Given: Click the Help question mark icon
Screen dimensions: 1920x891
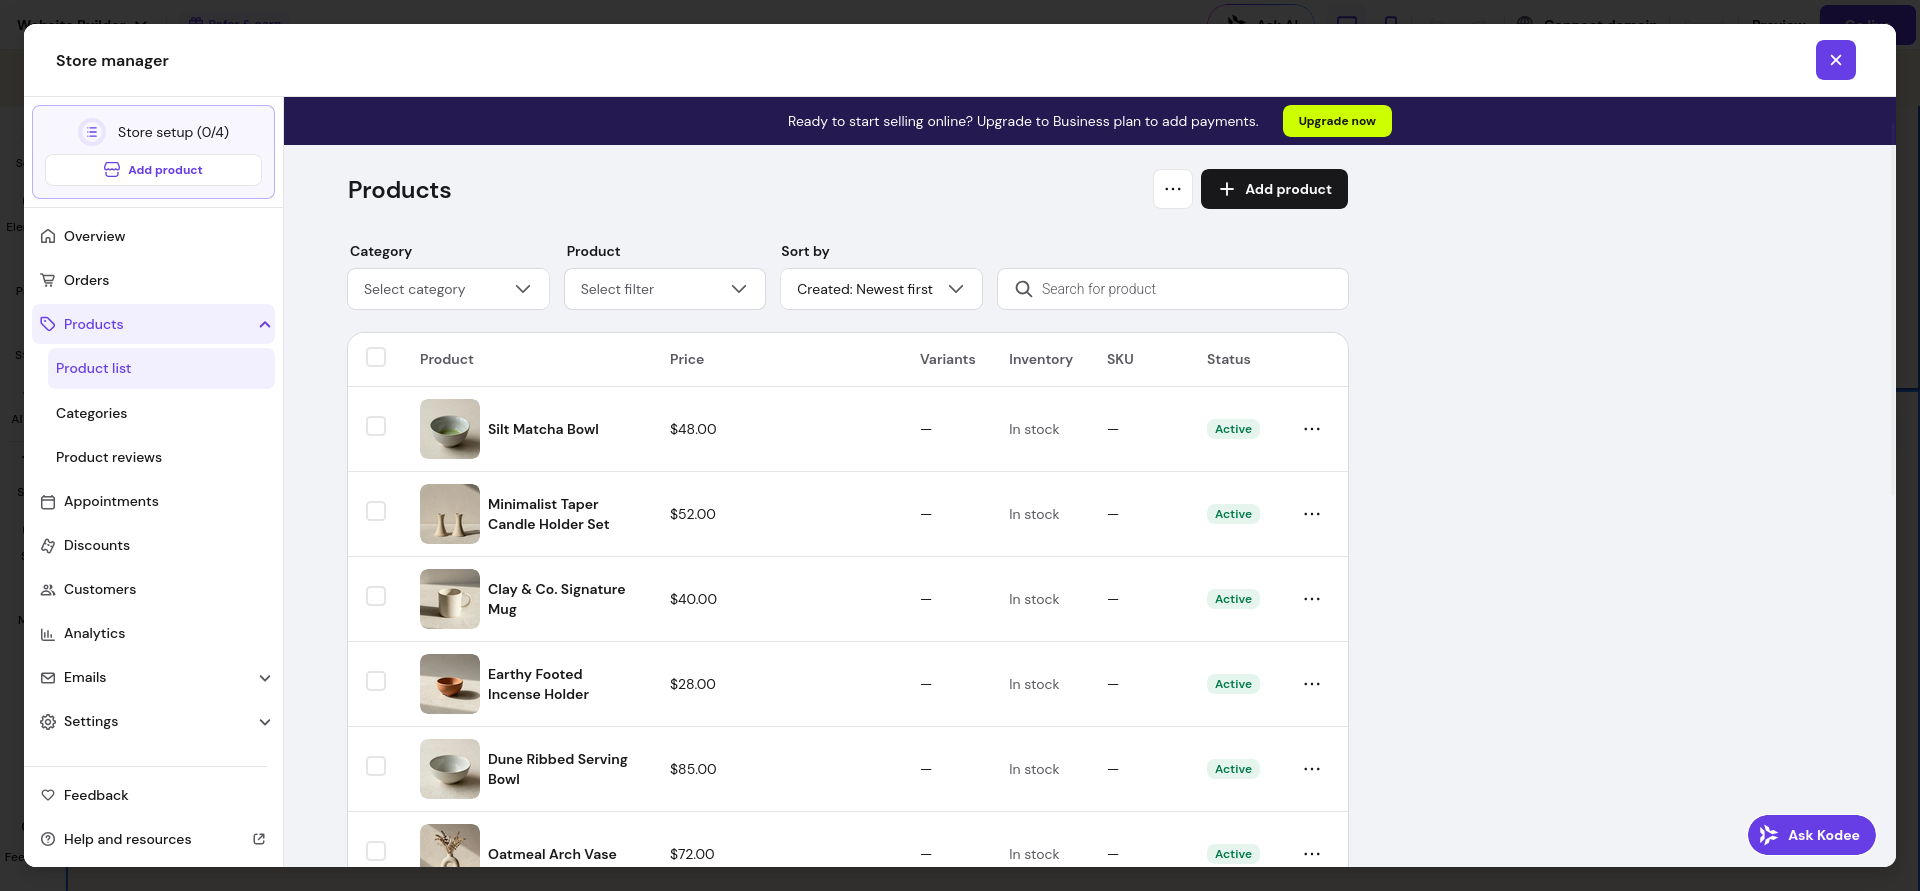Looking at the screenshot, I should [48, 839].
